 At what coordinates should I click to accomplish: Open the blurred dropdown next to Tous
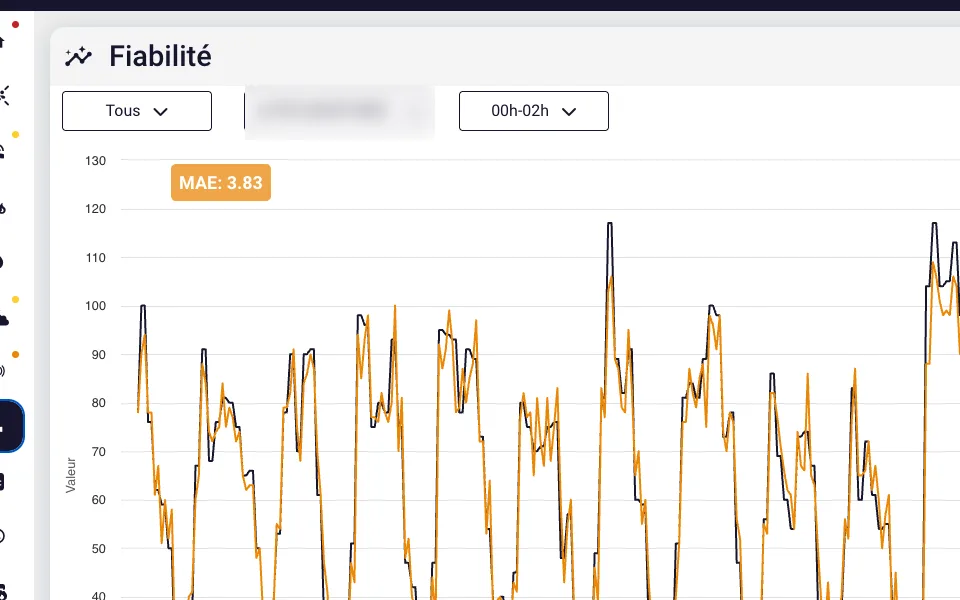point(339,111)
